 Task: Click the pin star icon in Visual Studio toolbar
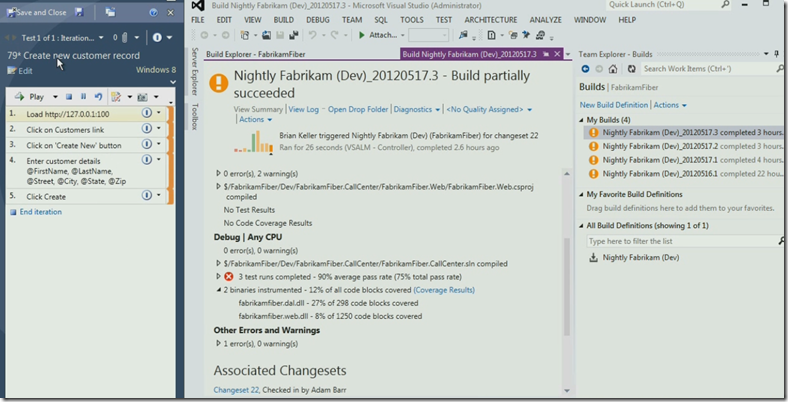[x=526, y=35]
